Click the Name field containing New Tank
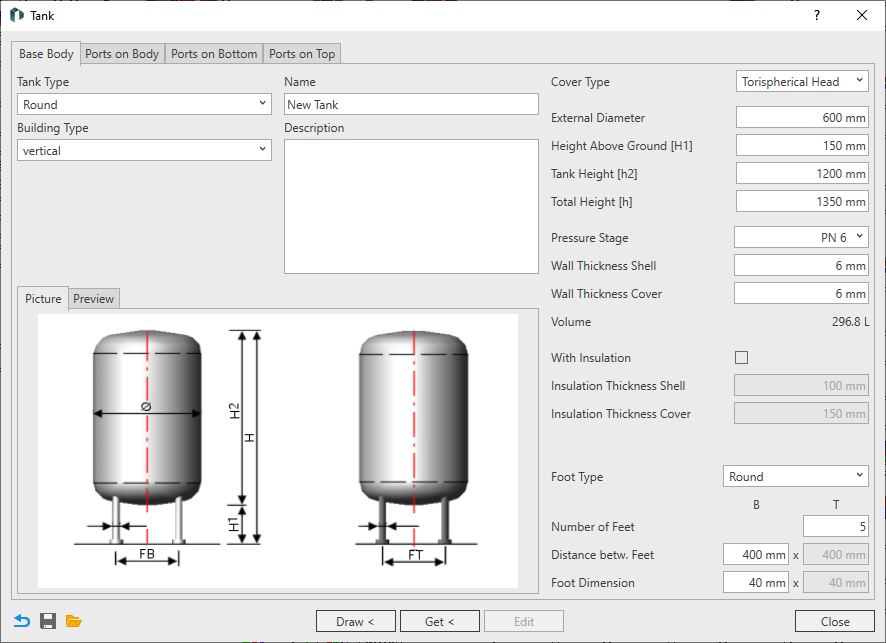The height and width of the screenshot is (643, 886). coord(411,105)
